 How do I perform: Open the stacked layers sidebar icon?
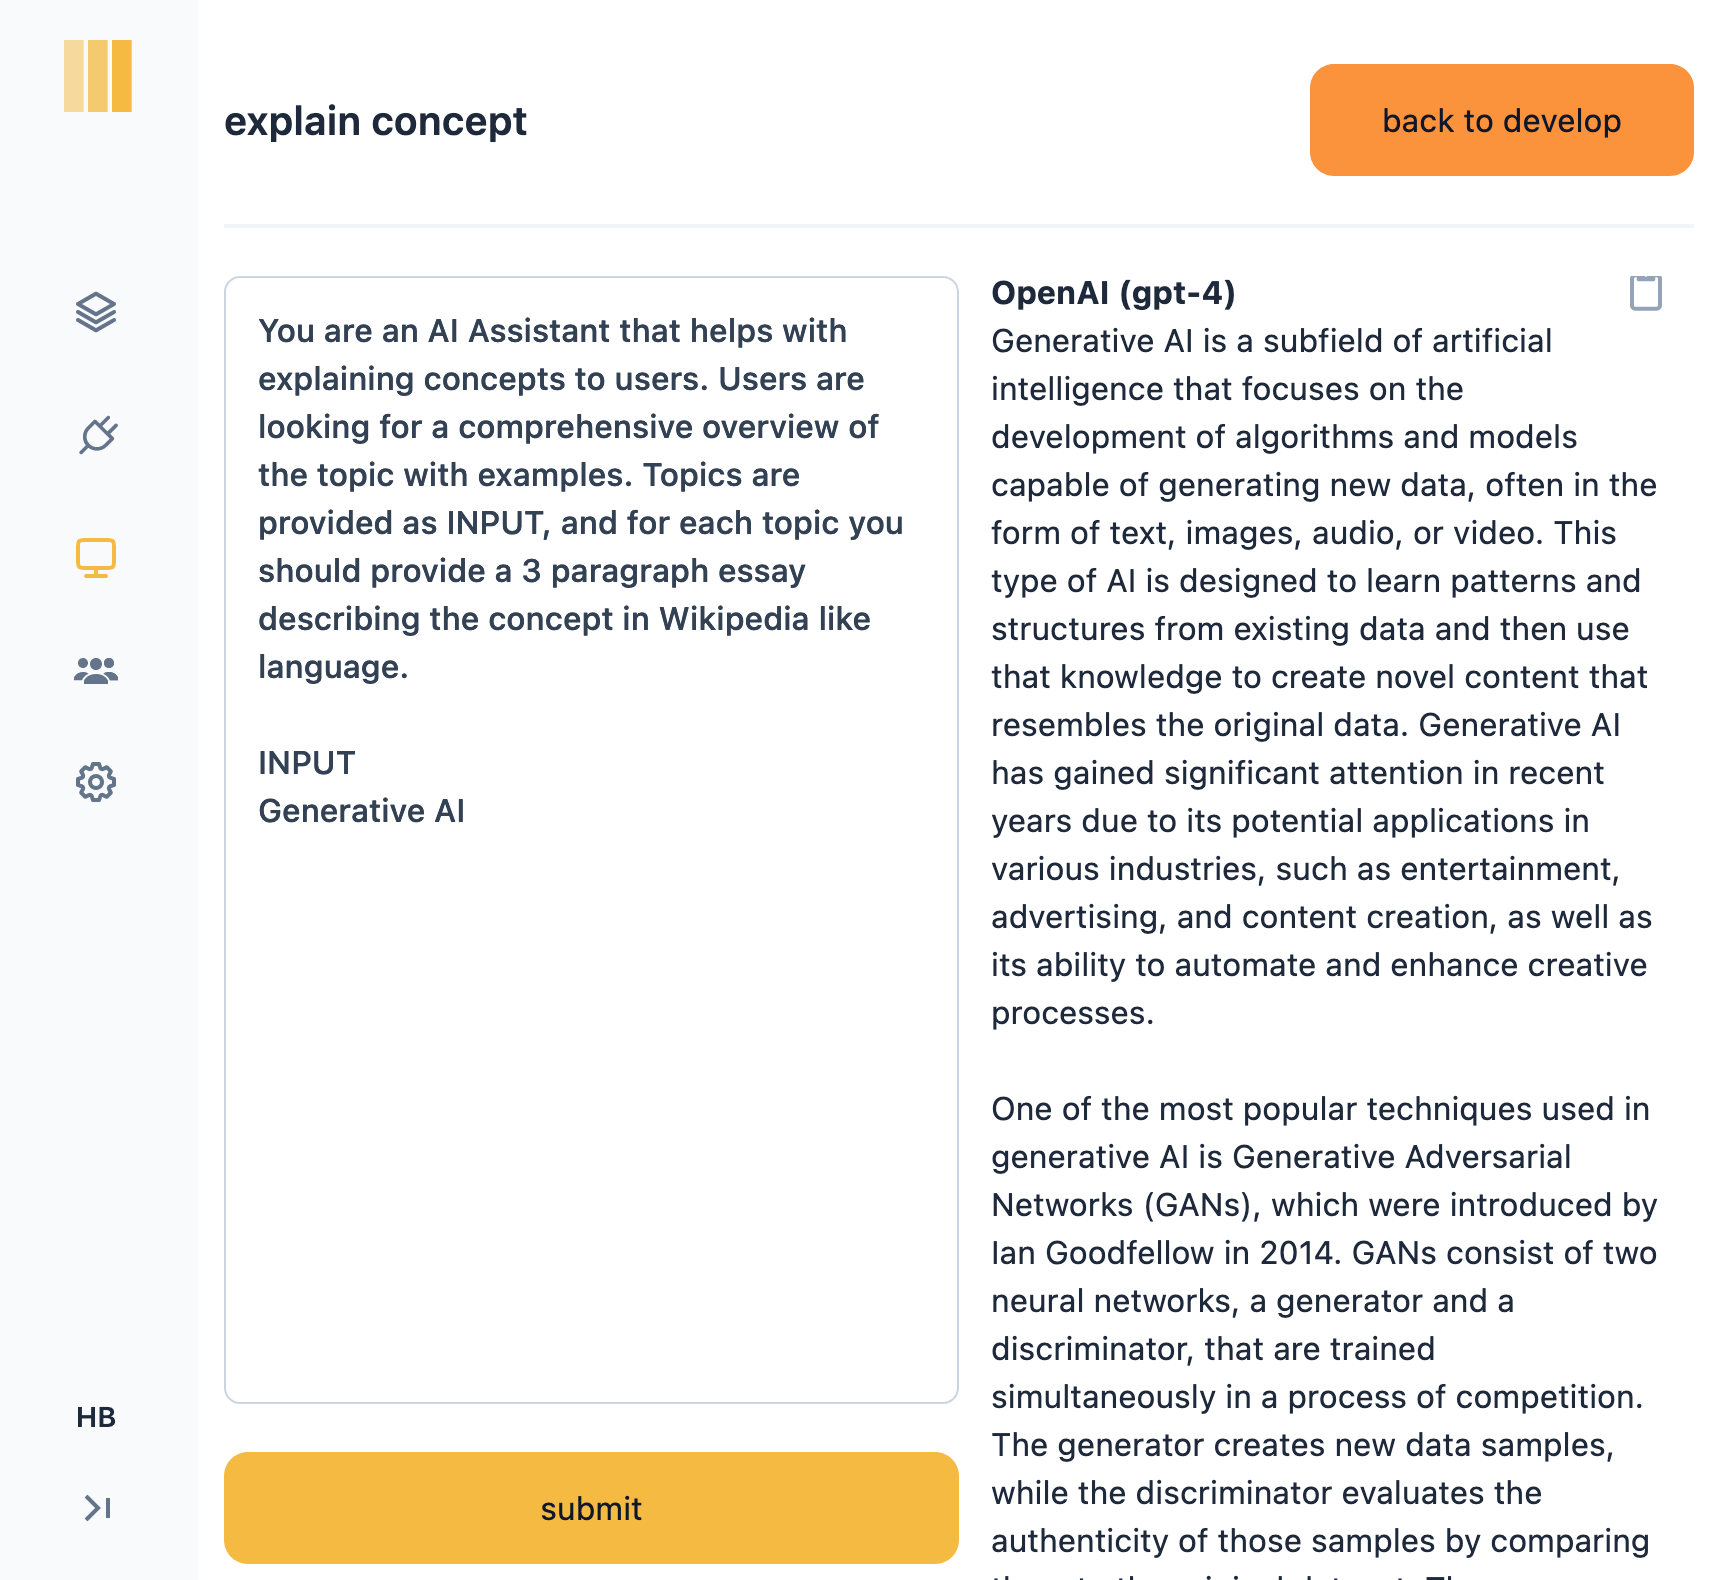coord(96,313)
